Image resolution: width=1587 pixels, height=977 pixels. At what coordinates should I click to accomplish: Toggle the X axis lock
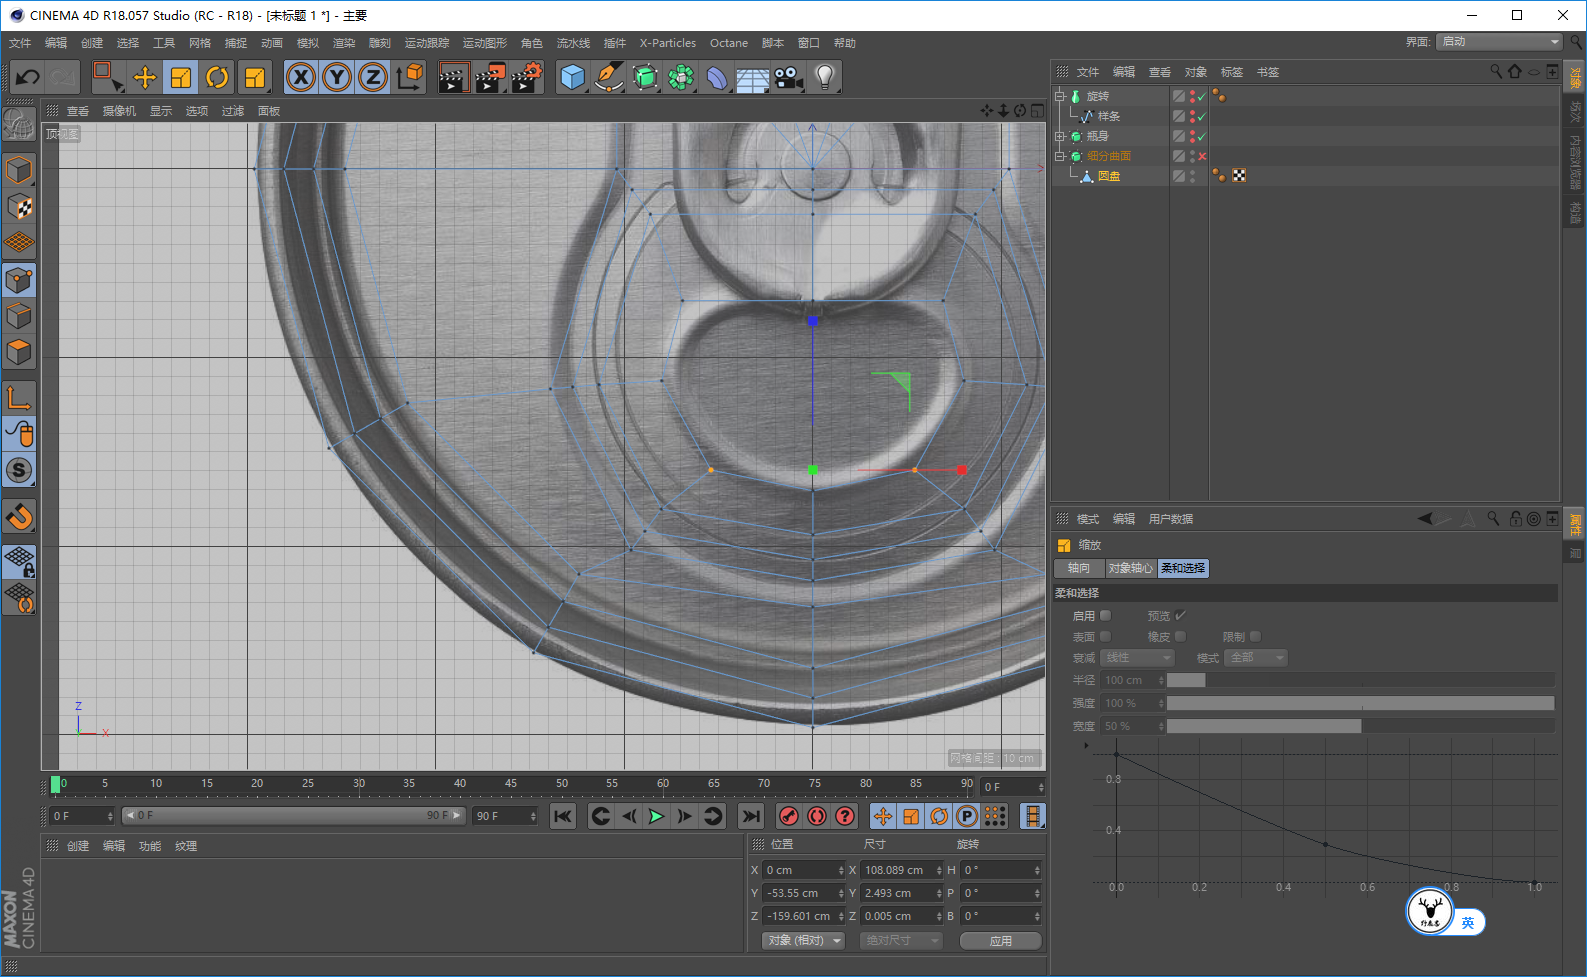click(x=301, y=77)
